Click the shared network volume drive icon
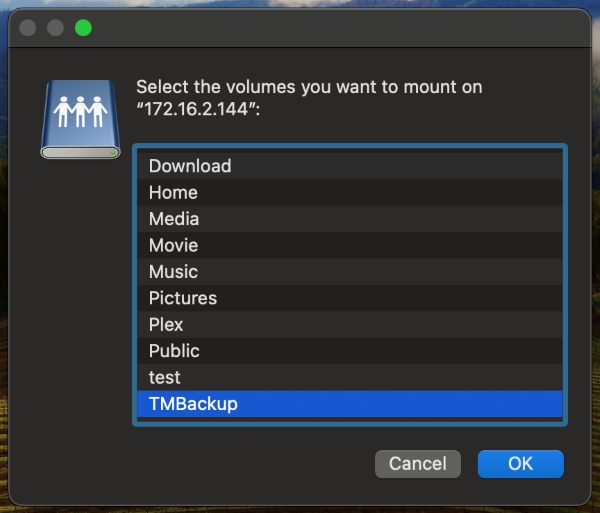Image resolution: width=600 pixels, height=513 pixels. click(80, 119)
